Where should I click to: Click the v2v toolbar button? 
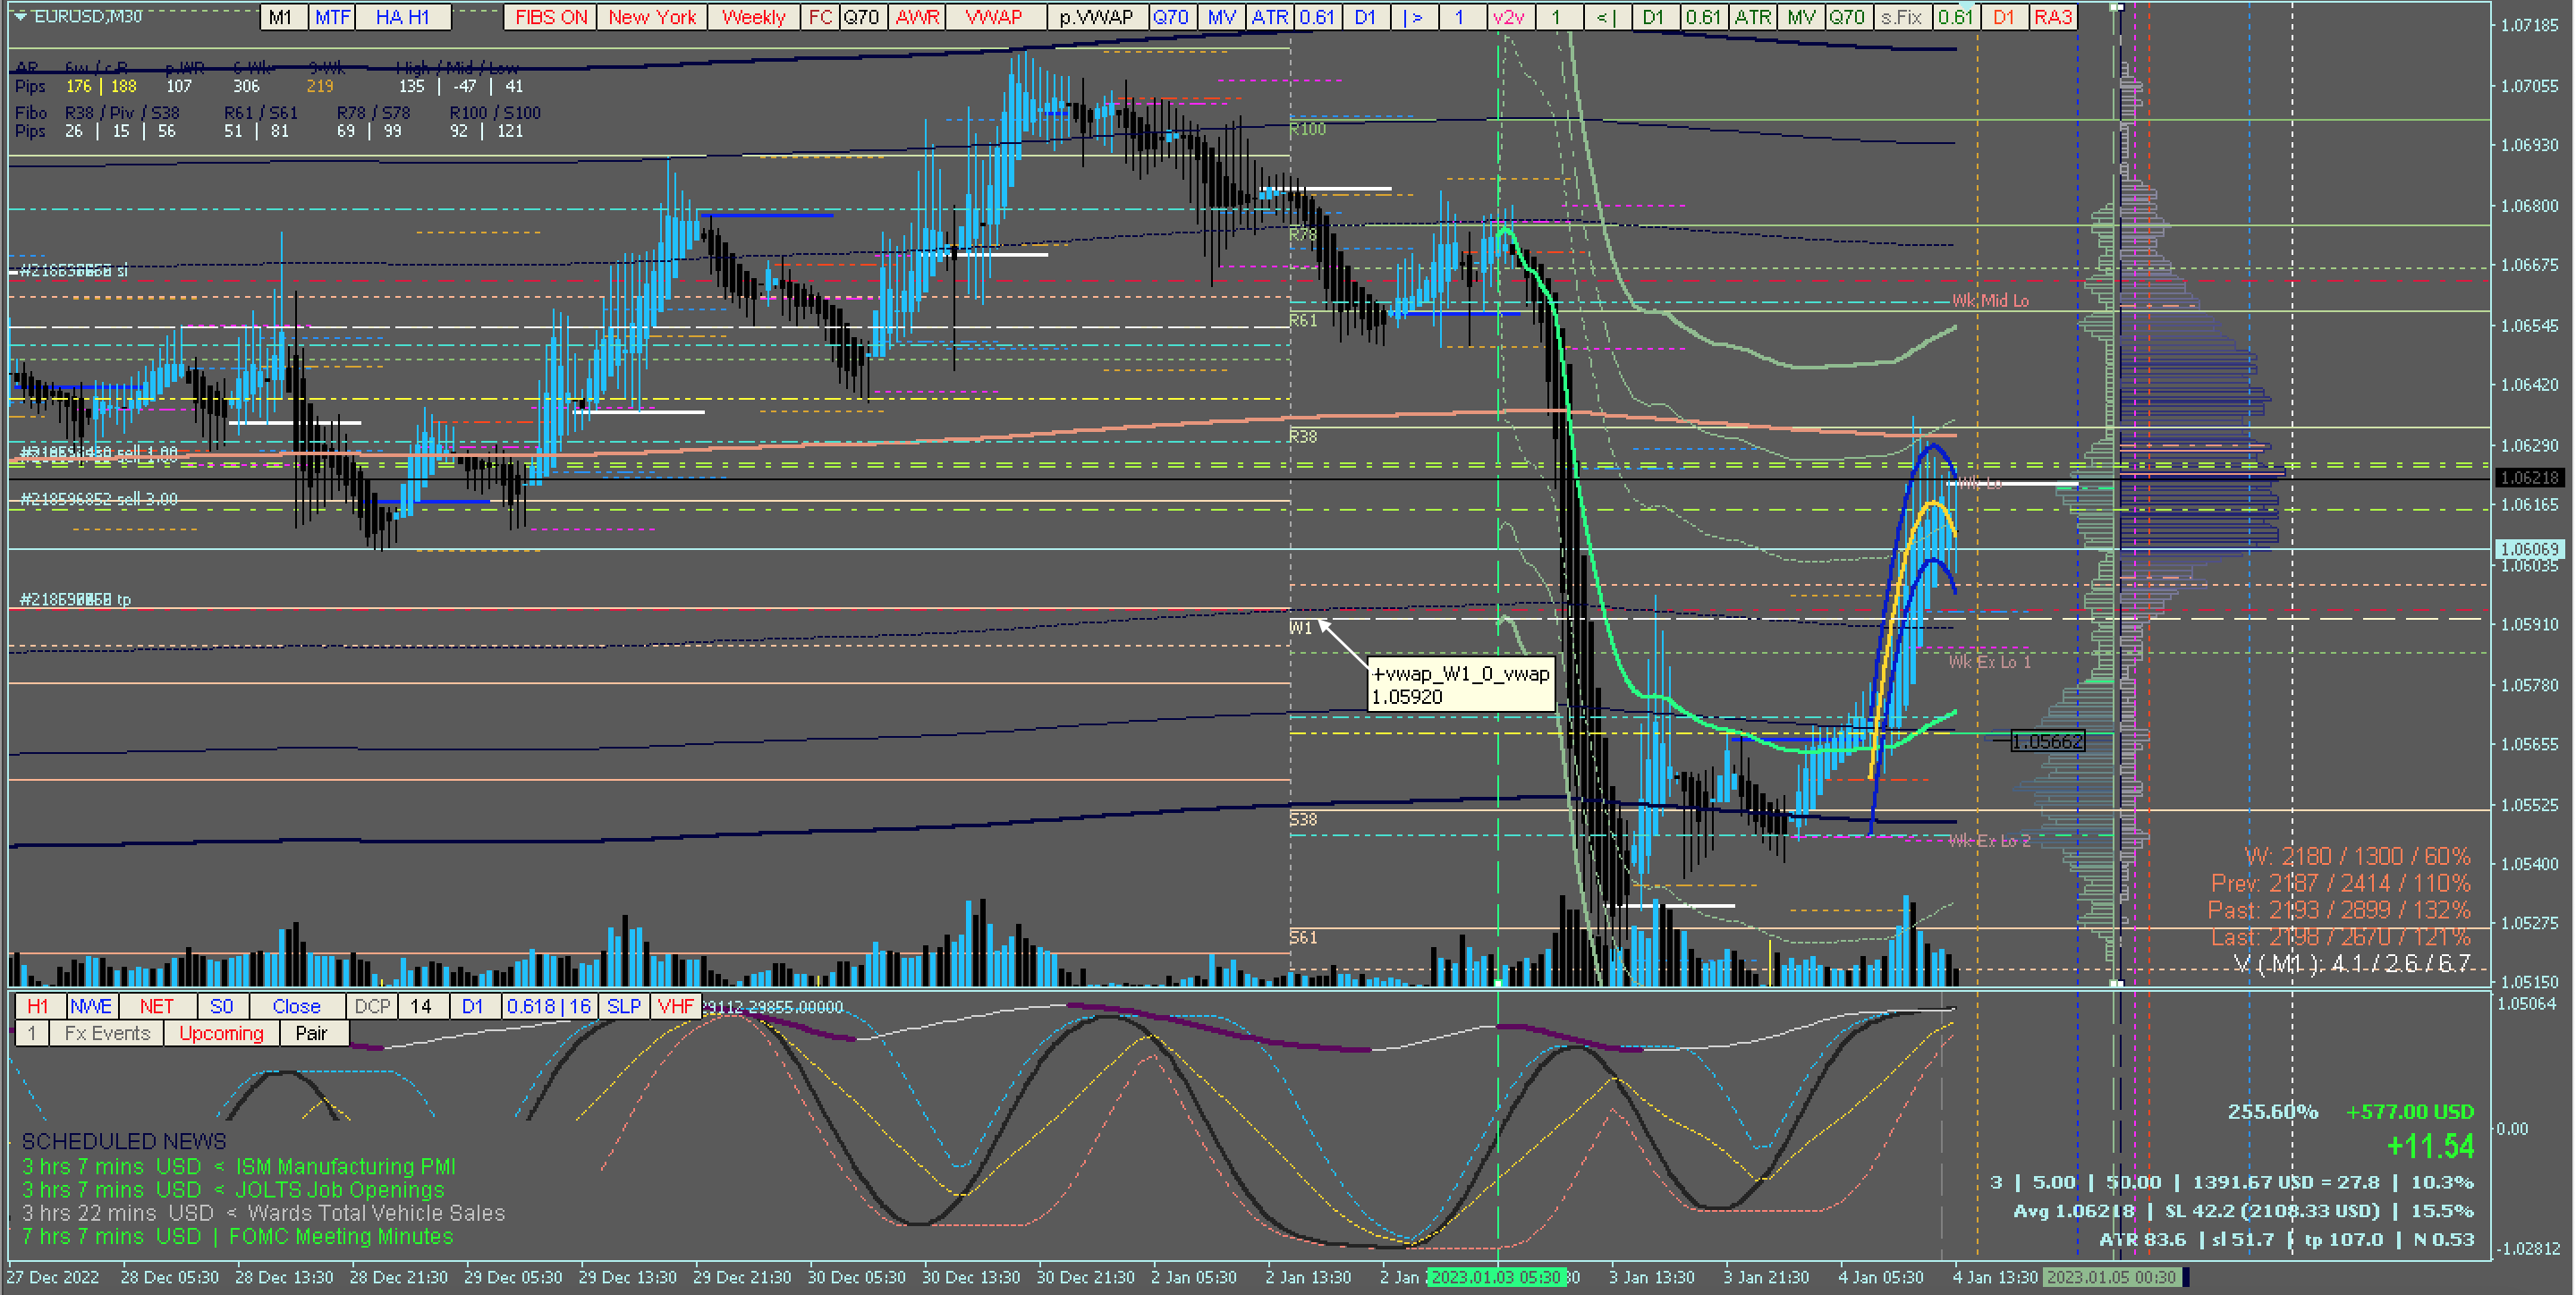pos(1508,17)
